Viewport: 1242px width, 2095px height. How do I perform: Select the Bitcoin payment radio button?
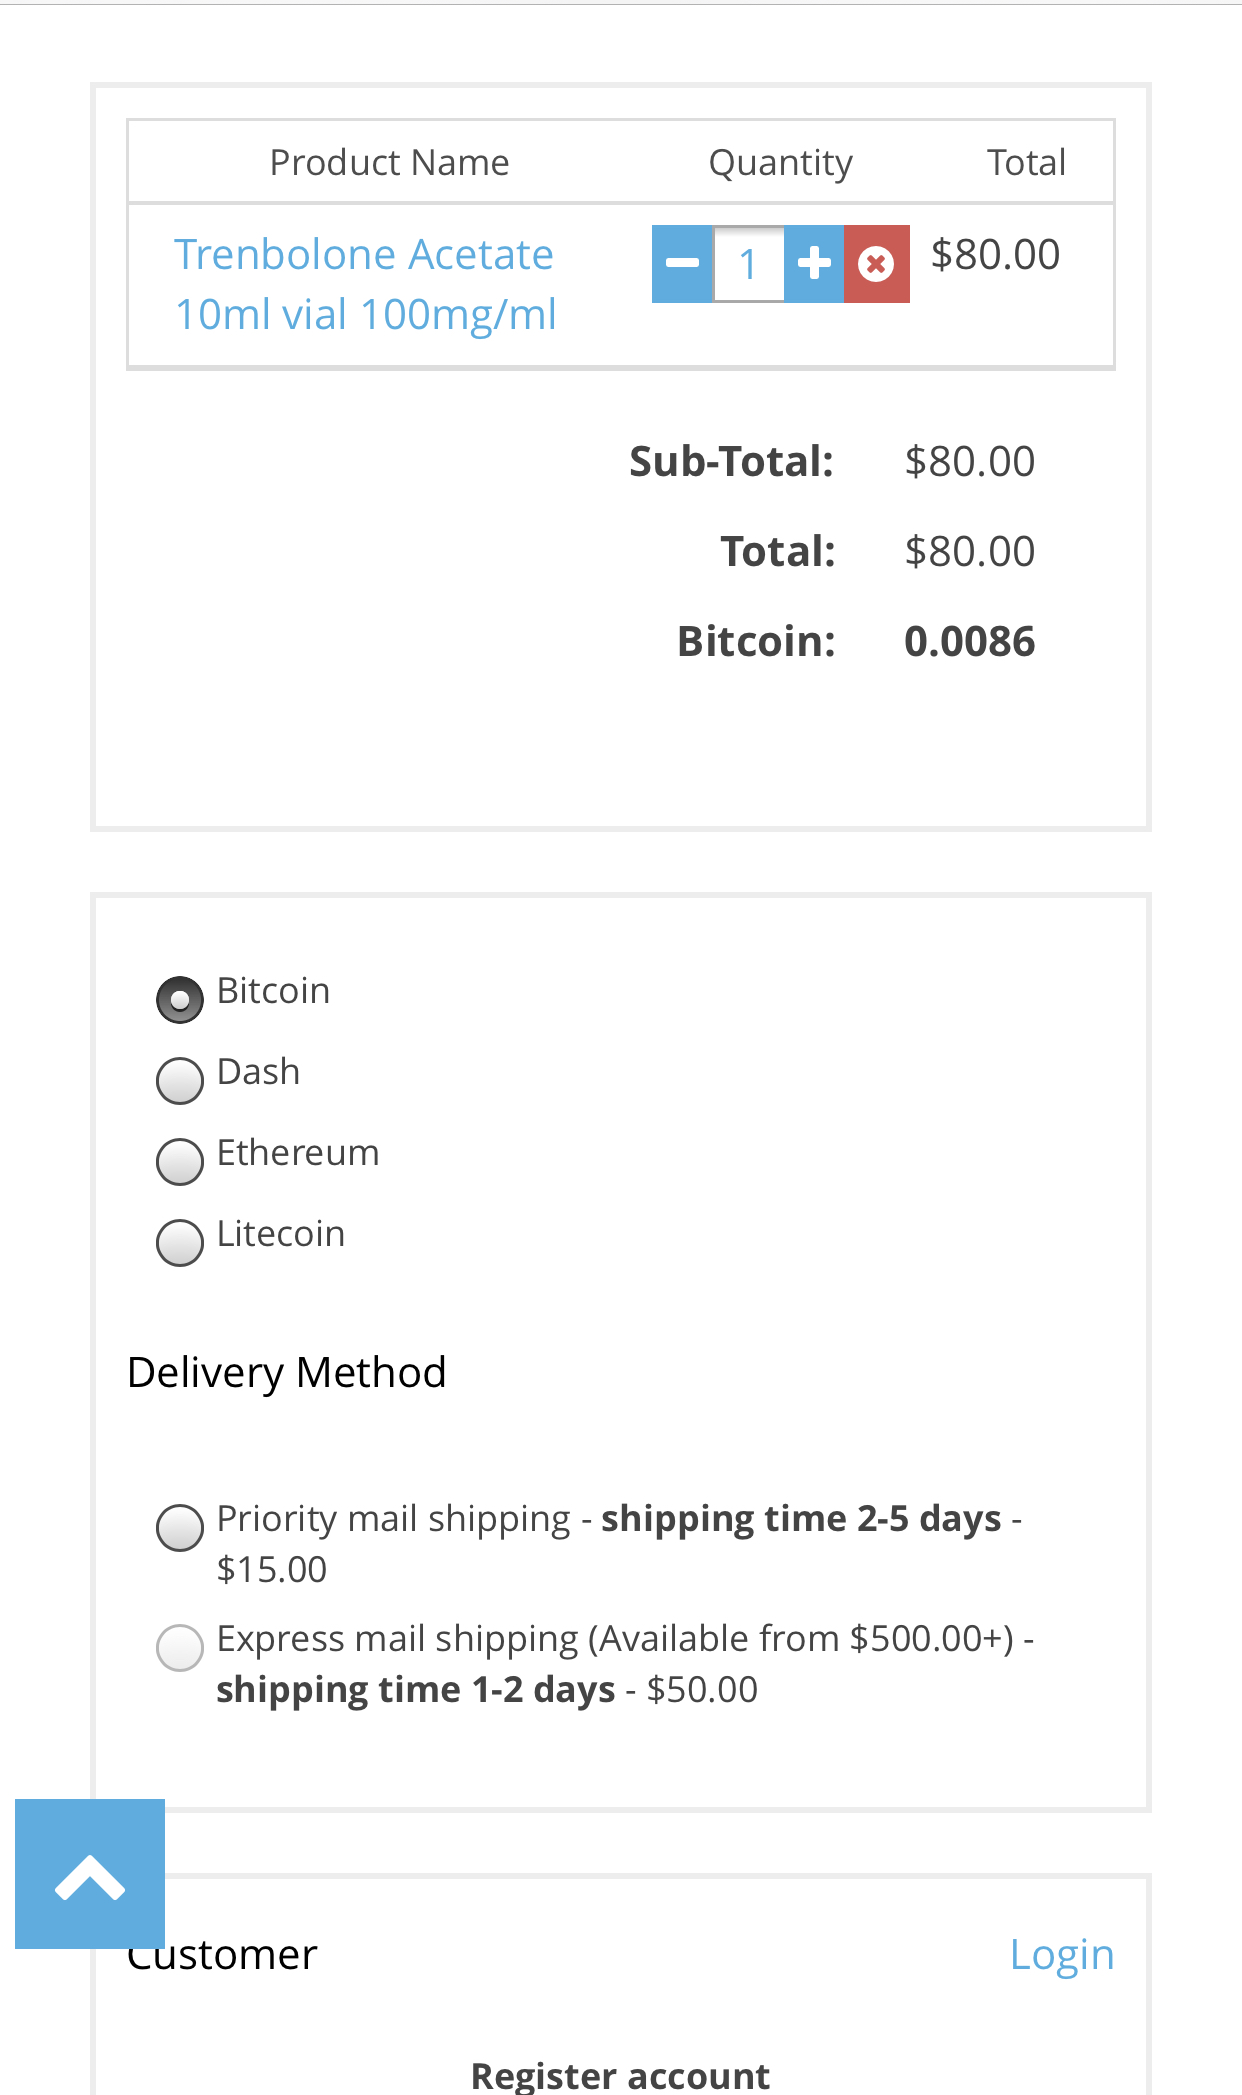tap(180, 999)
